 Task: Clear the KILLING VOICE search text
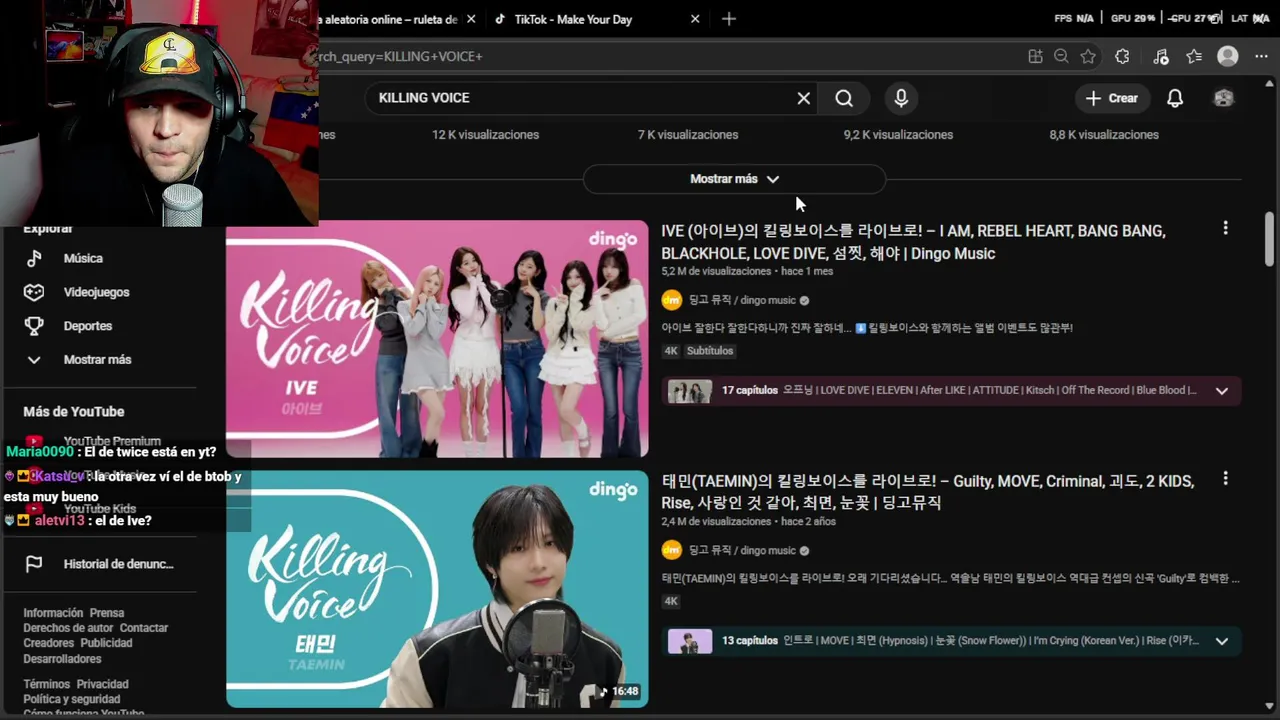pos(803,98)
